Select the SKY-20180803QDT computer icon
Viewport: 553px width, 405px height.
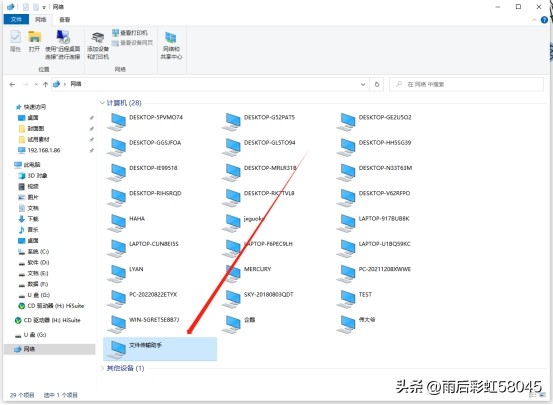[x=232, y=300]
